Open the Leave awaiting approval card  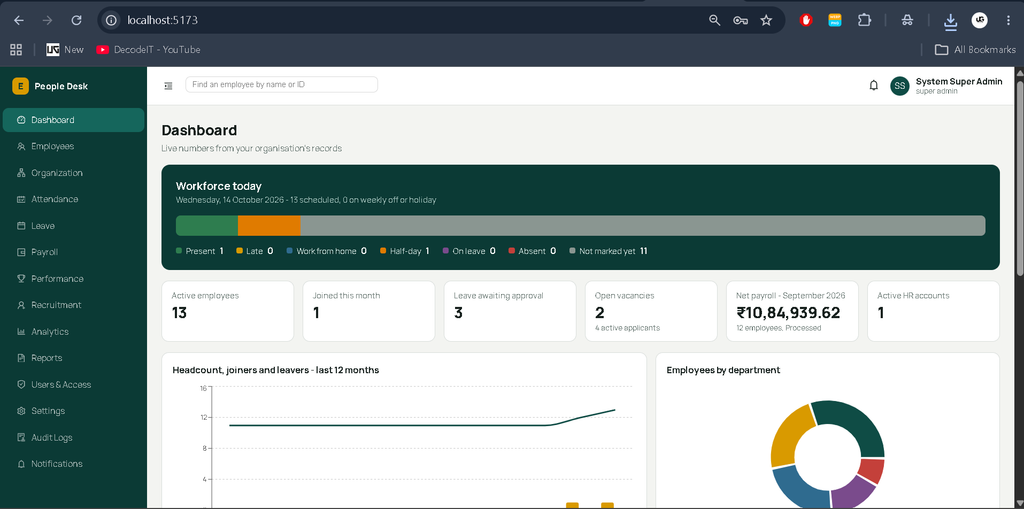click(x=510, y=311)
